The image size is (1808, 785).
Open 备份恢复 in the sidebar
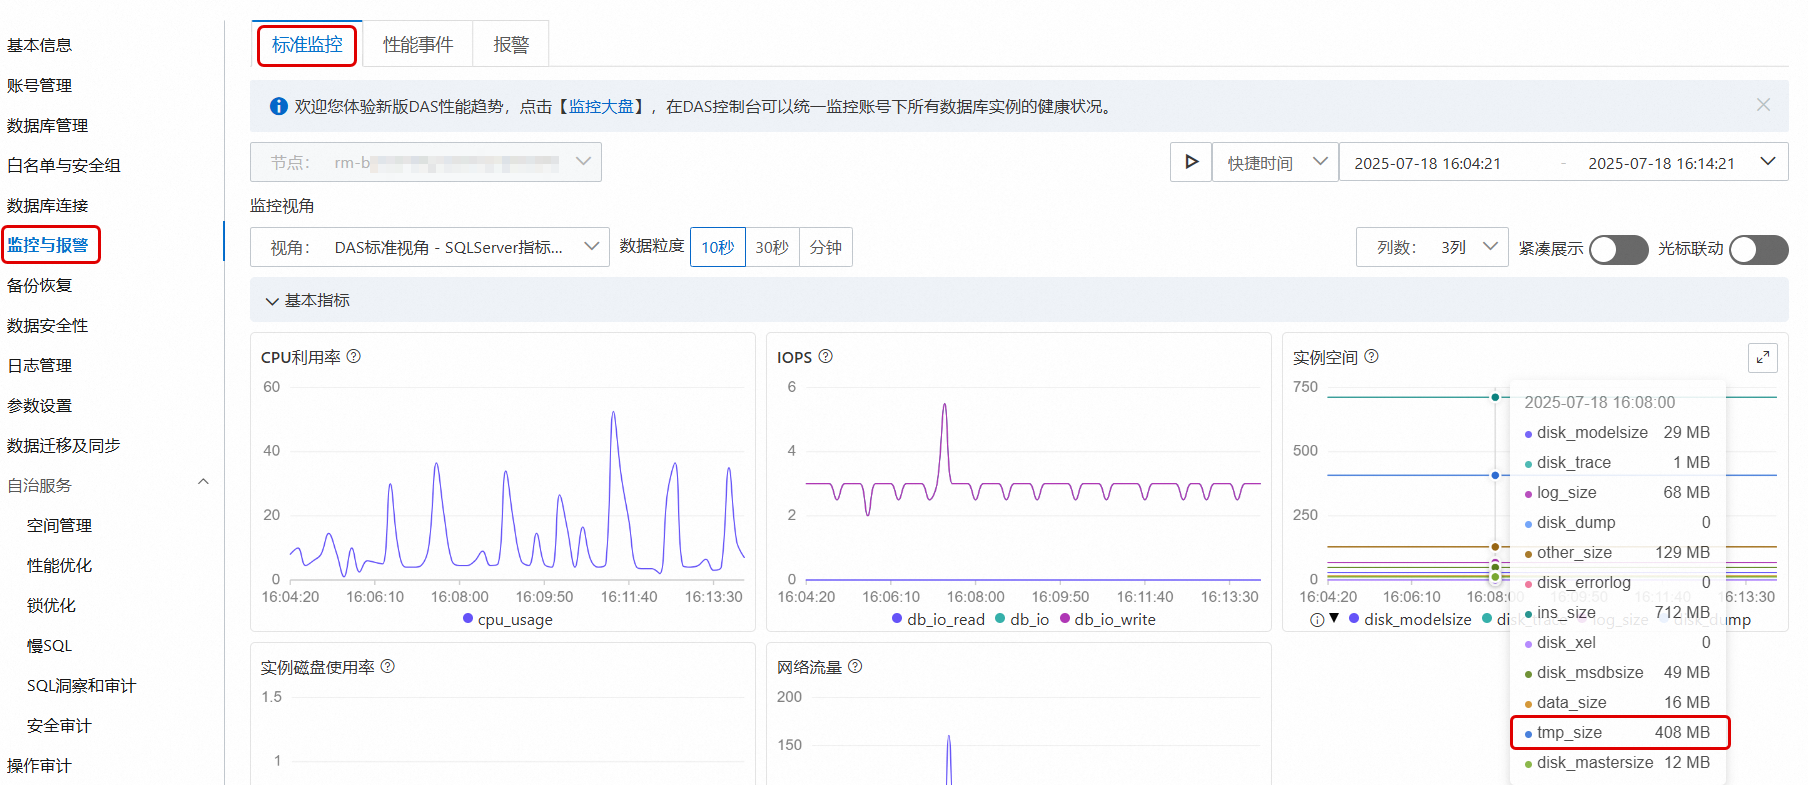(x=40, y=285)
